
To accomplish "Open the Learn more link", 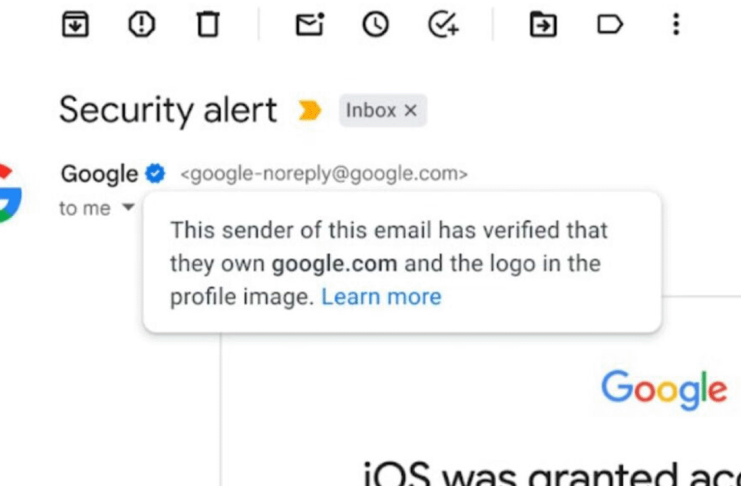I will pos(381,297).
